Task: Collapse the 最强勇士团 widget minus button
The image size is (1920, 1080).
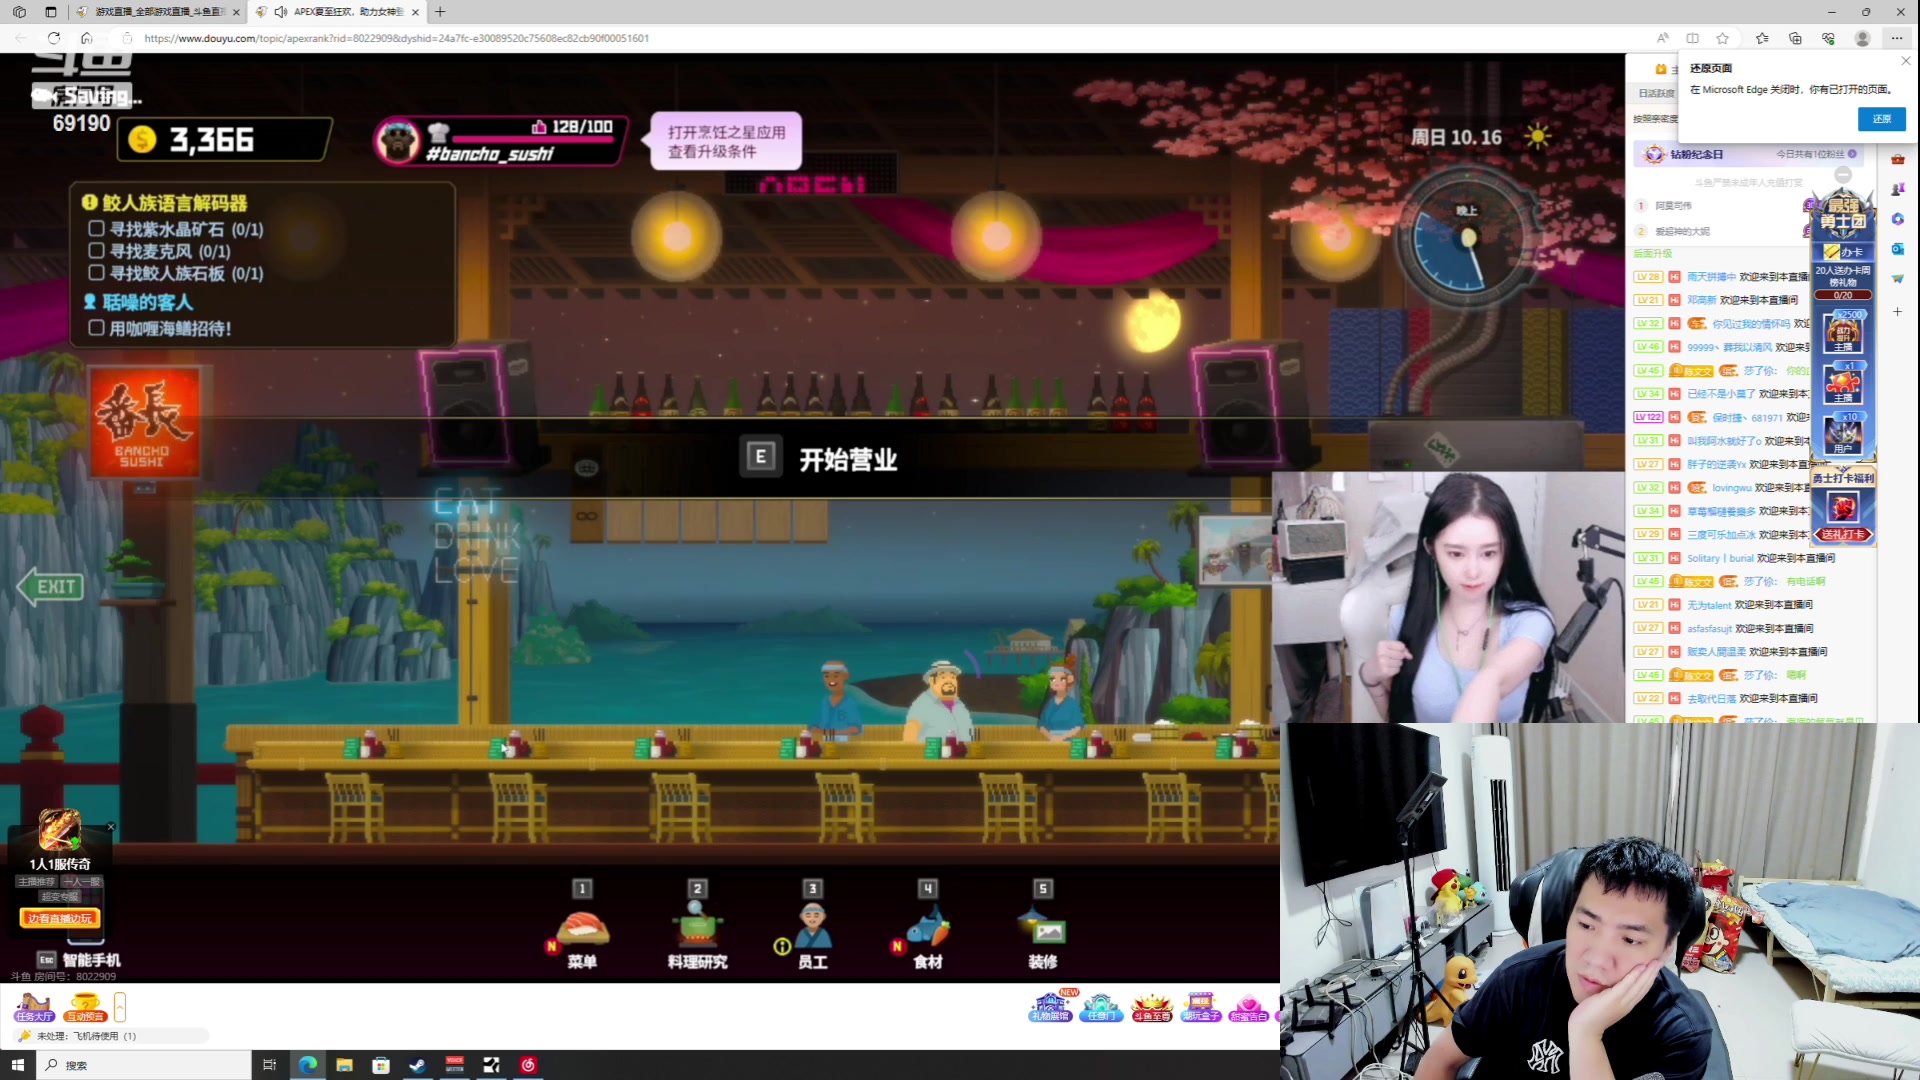Action: point(1843,174)
